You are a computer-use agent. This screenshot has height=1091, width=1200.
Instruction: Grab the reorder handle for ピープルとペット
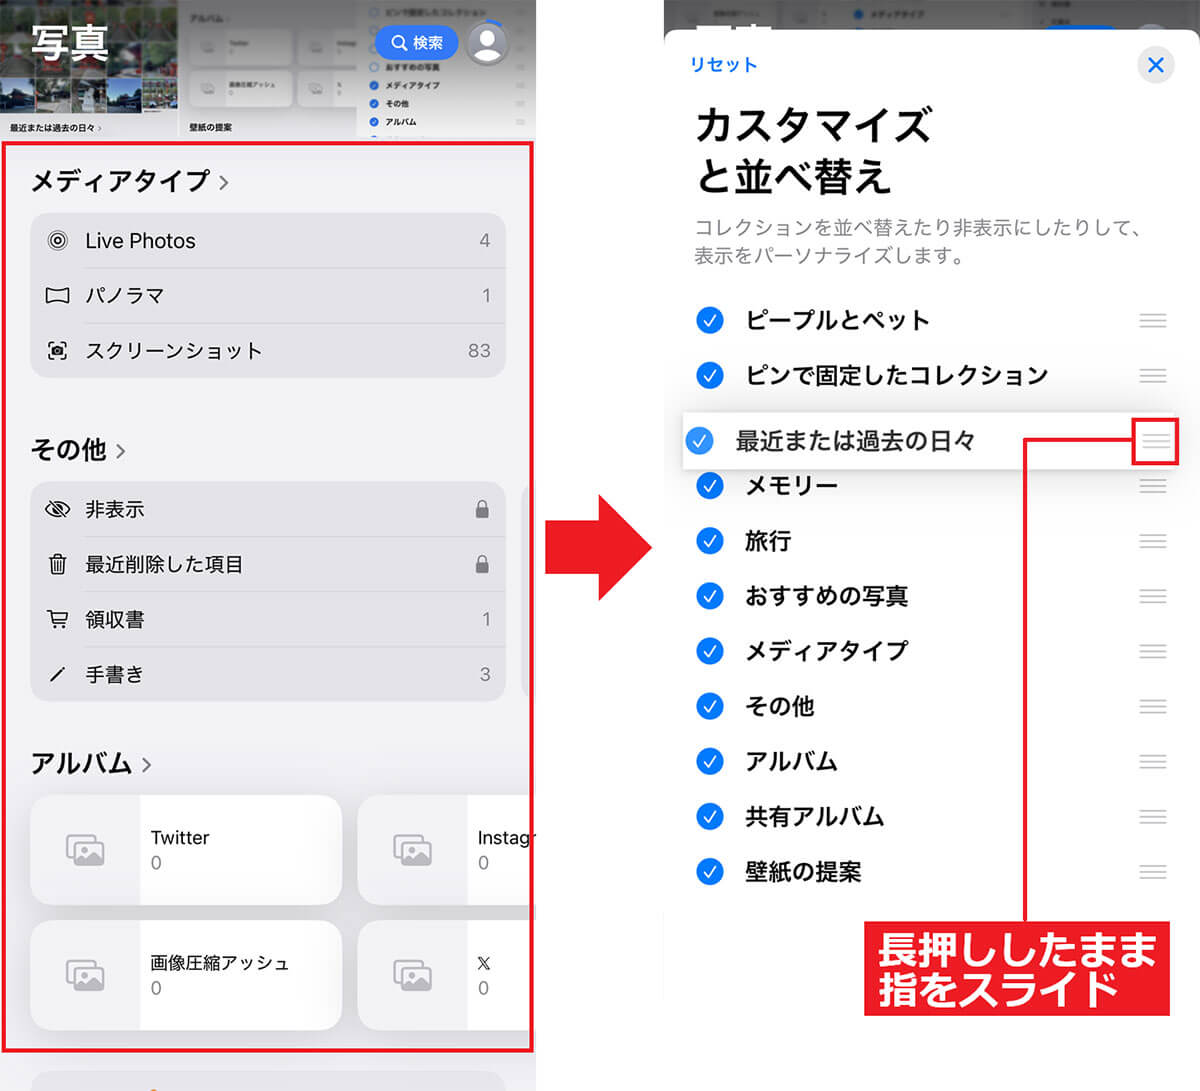pyautogui.click(x=1153, y=321)
